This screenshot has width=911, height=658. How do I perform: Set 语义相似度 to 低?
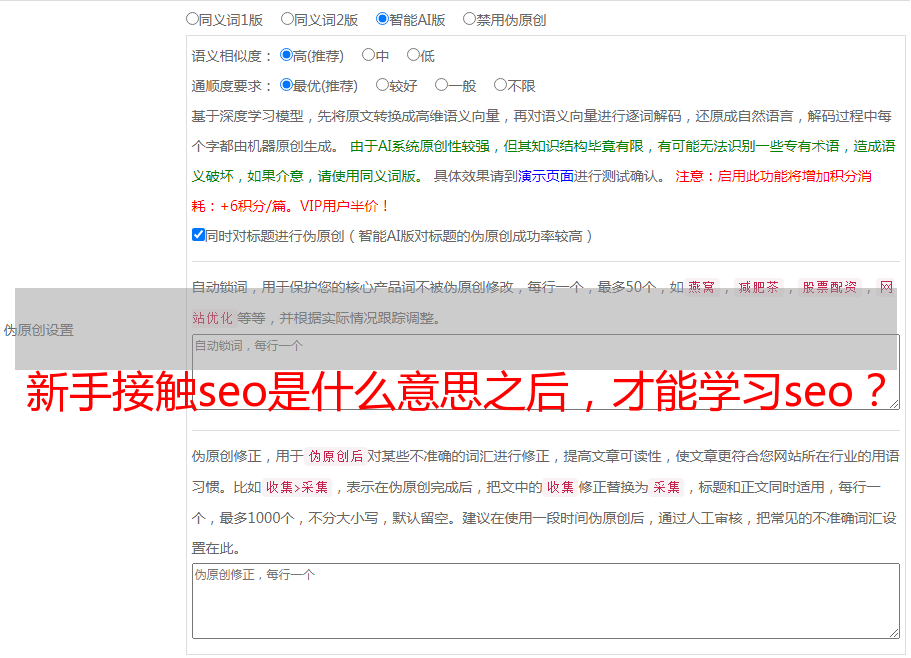pos(413,55)
